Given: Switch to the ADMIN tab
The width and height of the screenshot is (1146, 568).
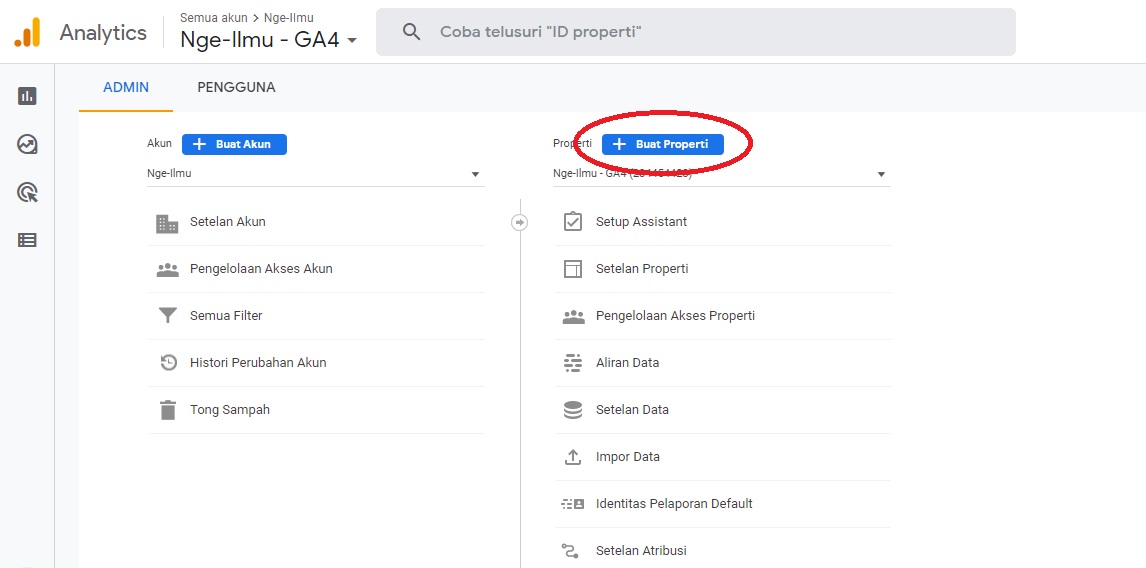Looking at the screenshot, I should pos(126,88).
